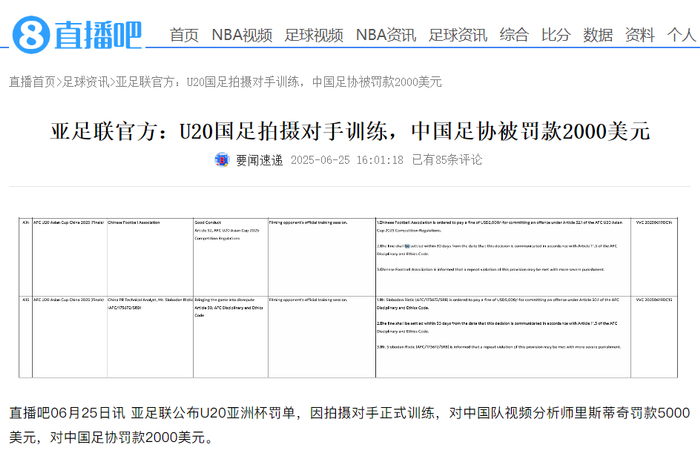700x462 pixels.
Task: Open the 首页 navigation tab
Action: (x=184, y=35)
